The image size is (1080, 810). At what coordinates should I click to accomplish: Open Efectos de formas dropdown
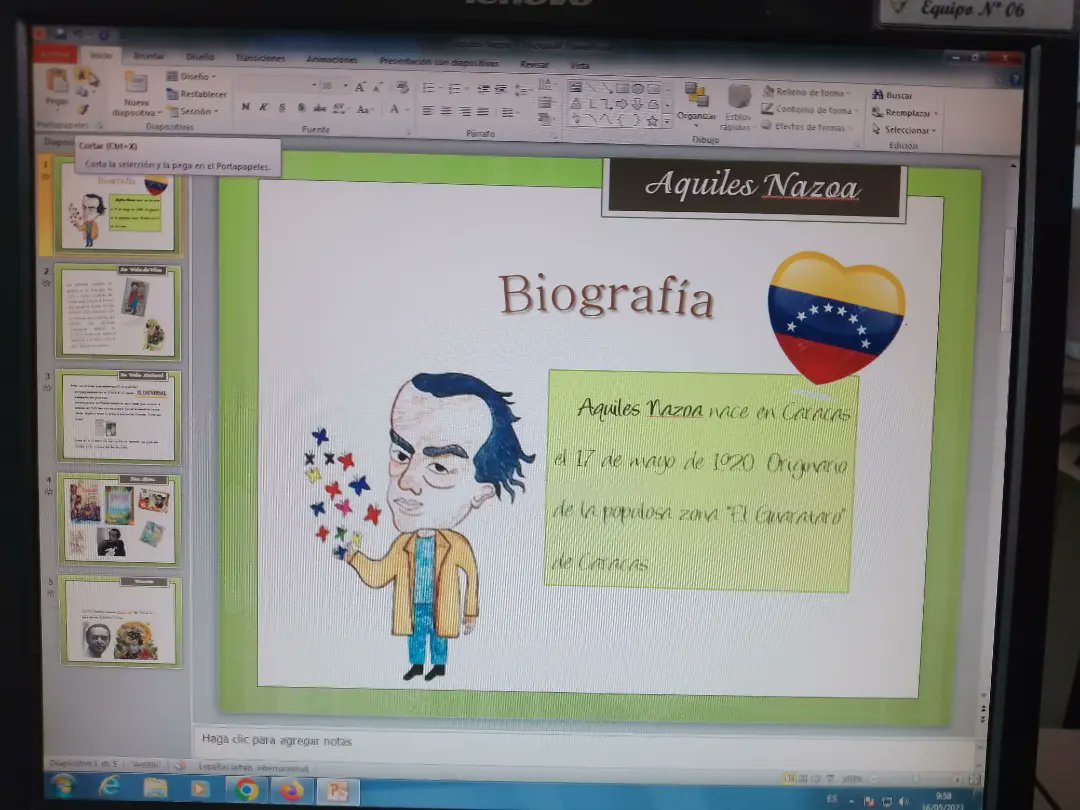click(x=807, y=127)
